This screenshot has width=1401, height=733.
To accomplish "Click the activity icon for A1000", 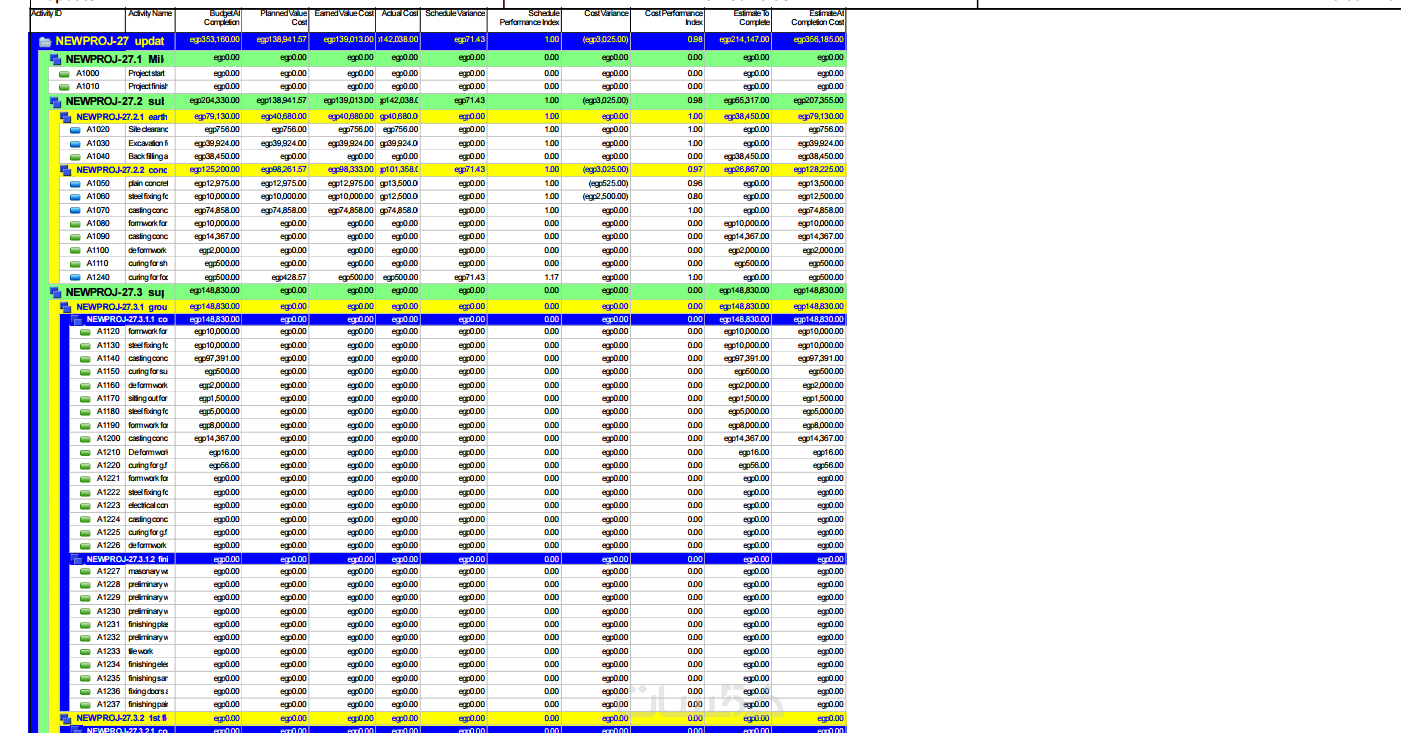I will tap(64, 74).
